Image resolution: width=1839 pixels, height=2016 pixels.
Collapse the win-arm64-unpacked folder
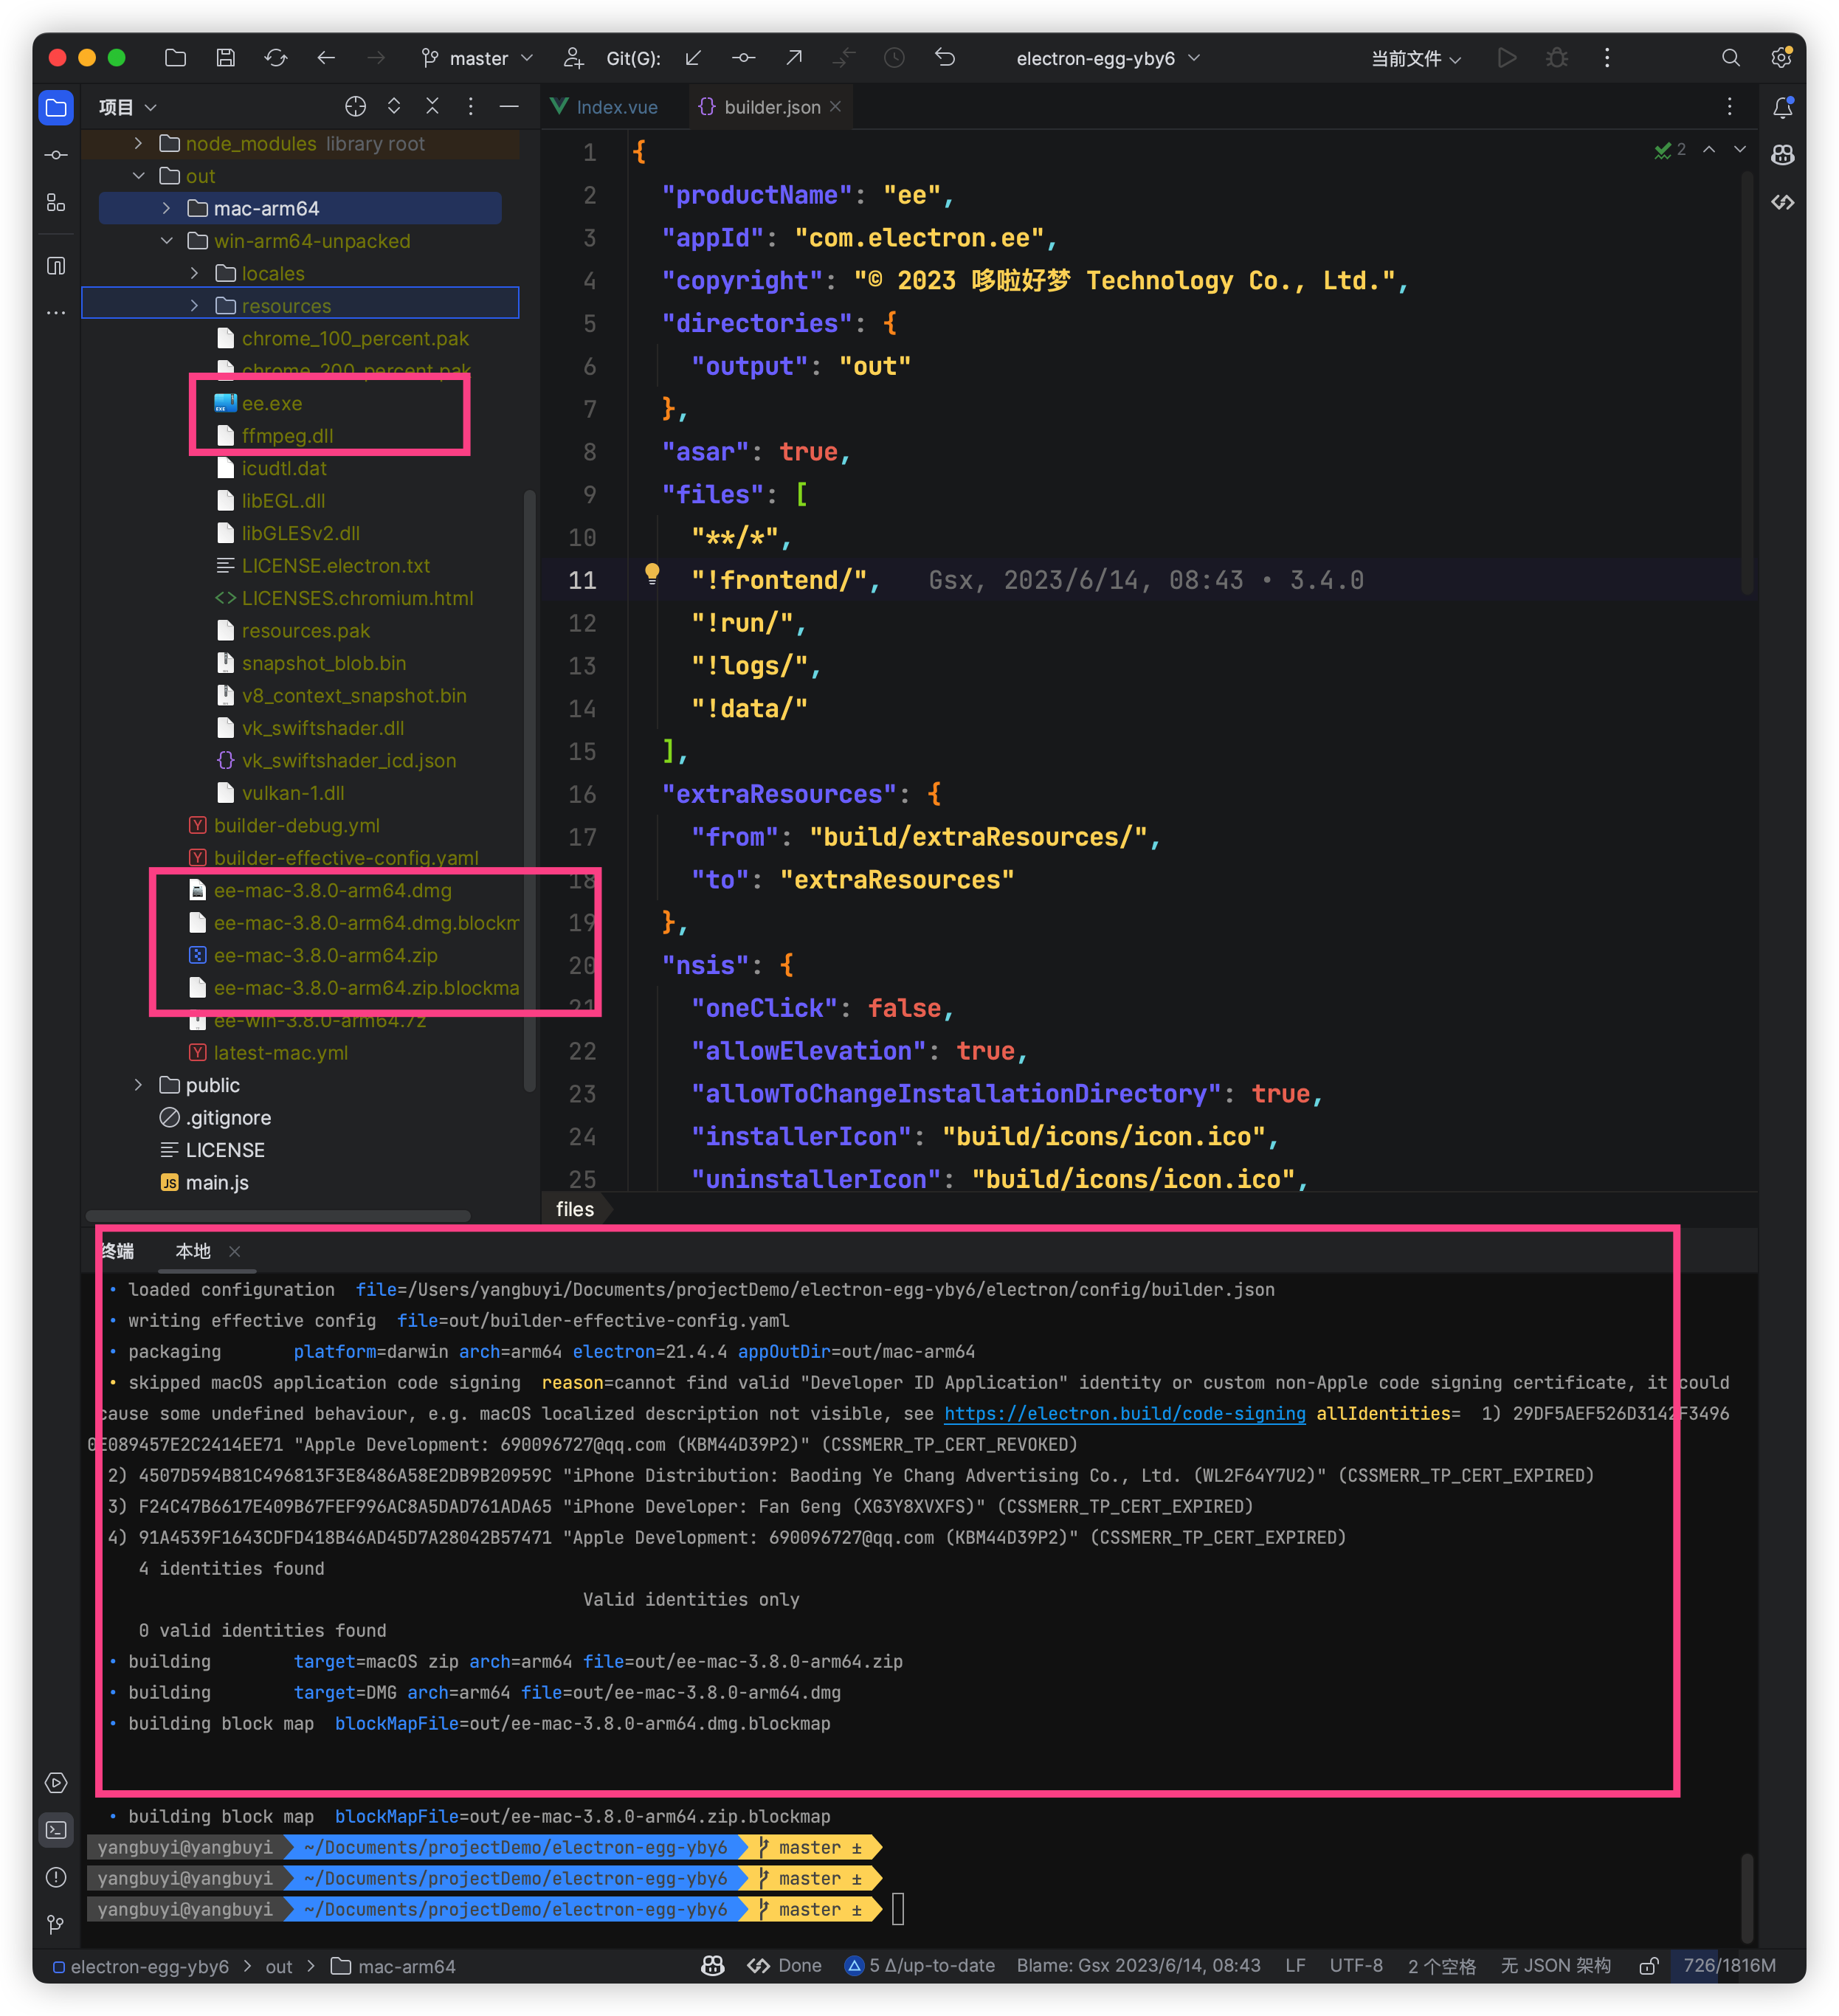coord(166,241)
